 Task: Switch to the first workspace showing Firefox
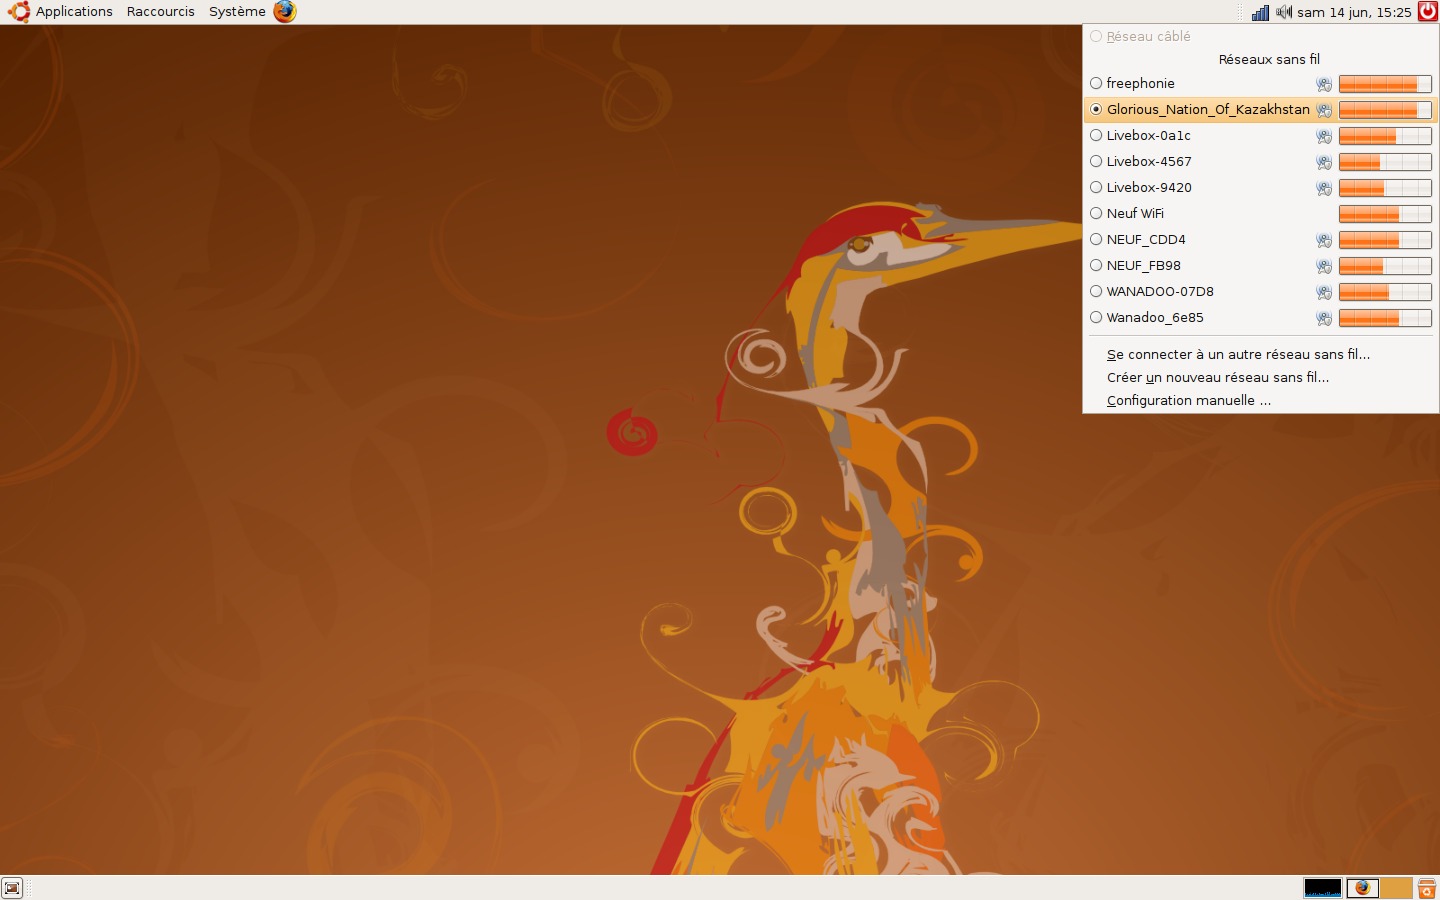[1363, 888]
